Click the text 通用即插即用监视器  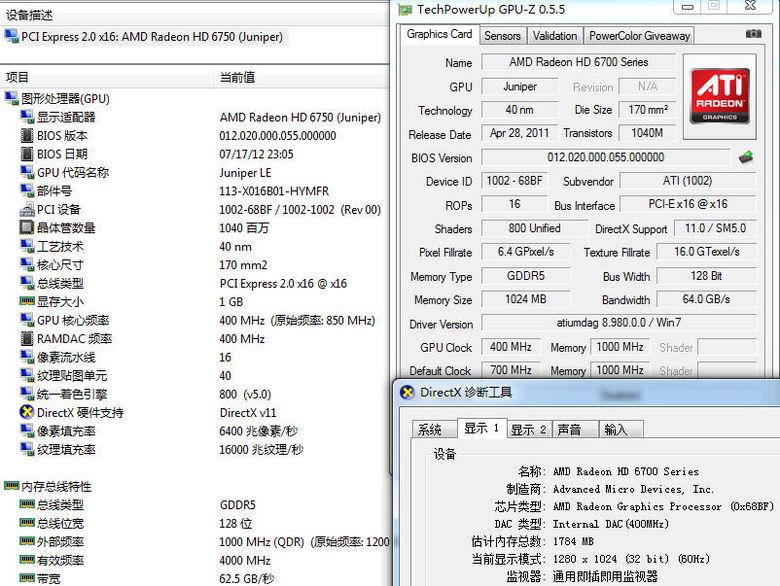pyautogui.click(x=605, y=577)
